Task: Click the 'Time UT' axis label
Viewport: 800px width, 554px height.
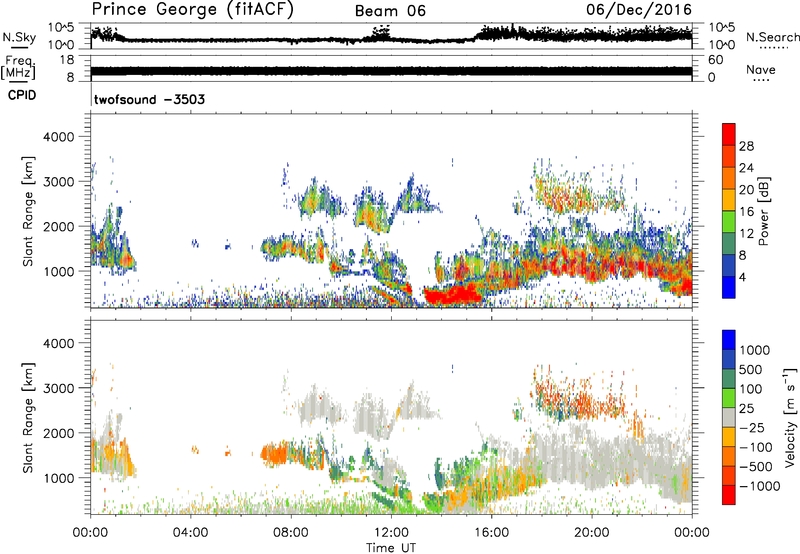Action: [391, 548]
